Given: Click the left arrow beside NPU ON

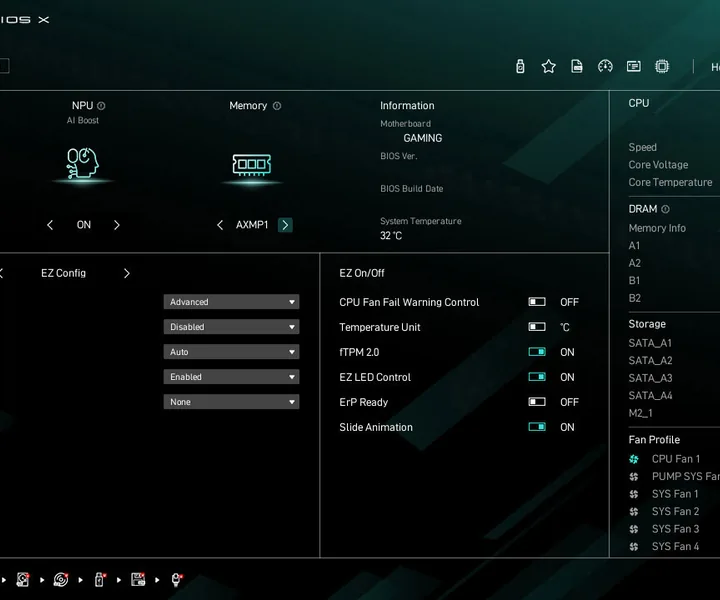Looking at the screenshot, I should (50, 225).
